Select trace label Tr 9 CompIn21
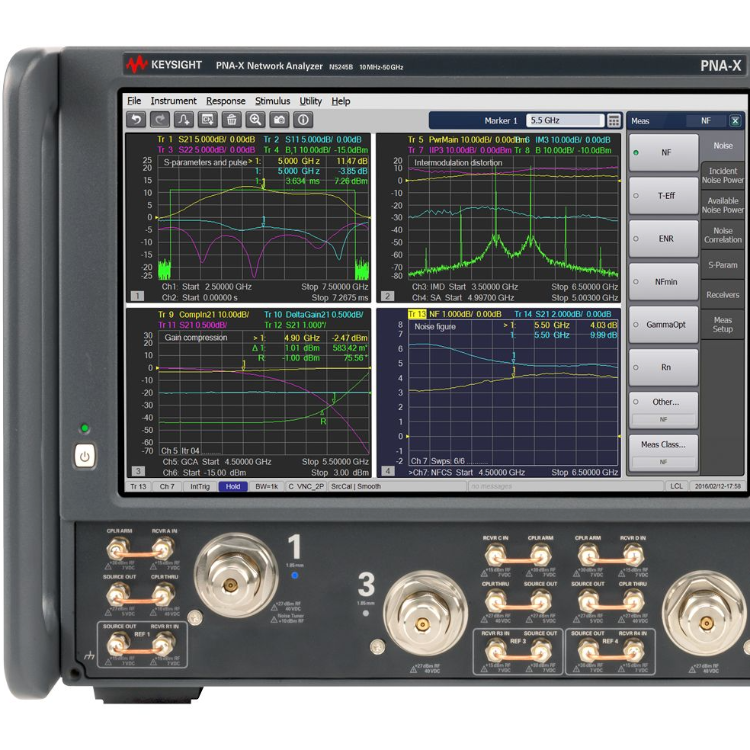Image resolution: width=750 pixels, height=750 pixels. click(x=204, y=315)
